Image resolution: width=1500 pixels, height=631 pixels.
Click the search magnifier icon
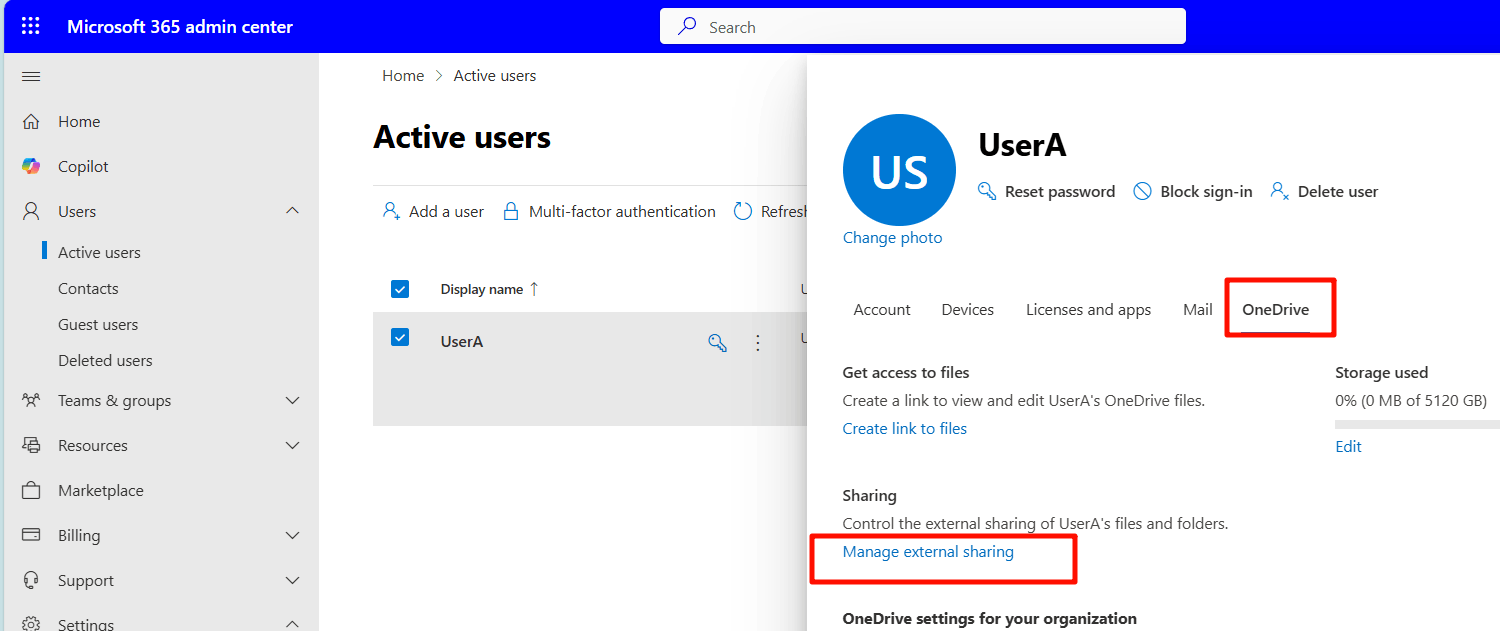pos(687,27)
